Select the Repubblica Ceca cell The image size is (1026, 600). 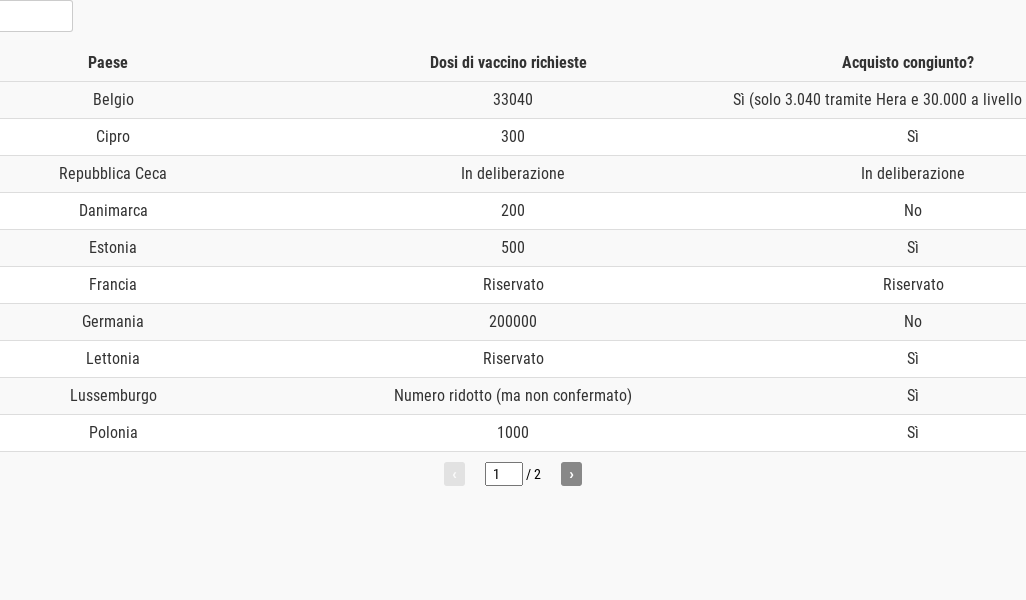pos(113,174)
